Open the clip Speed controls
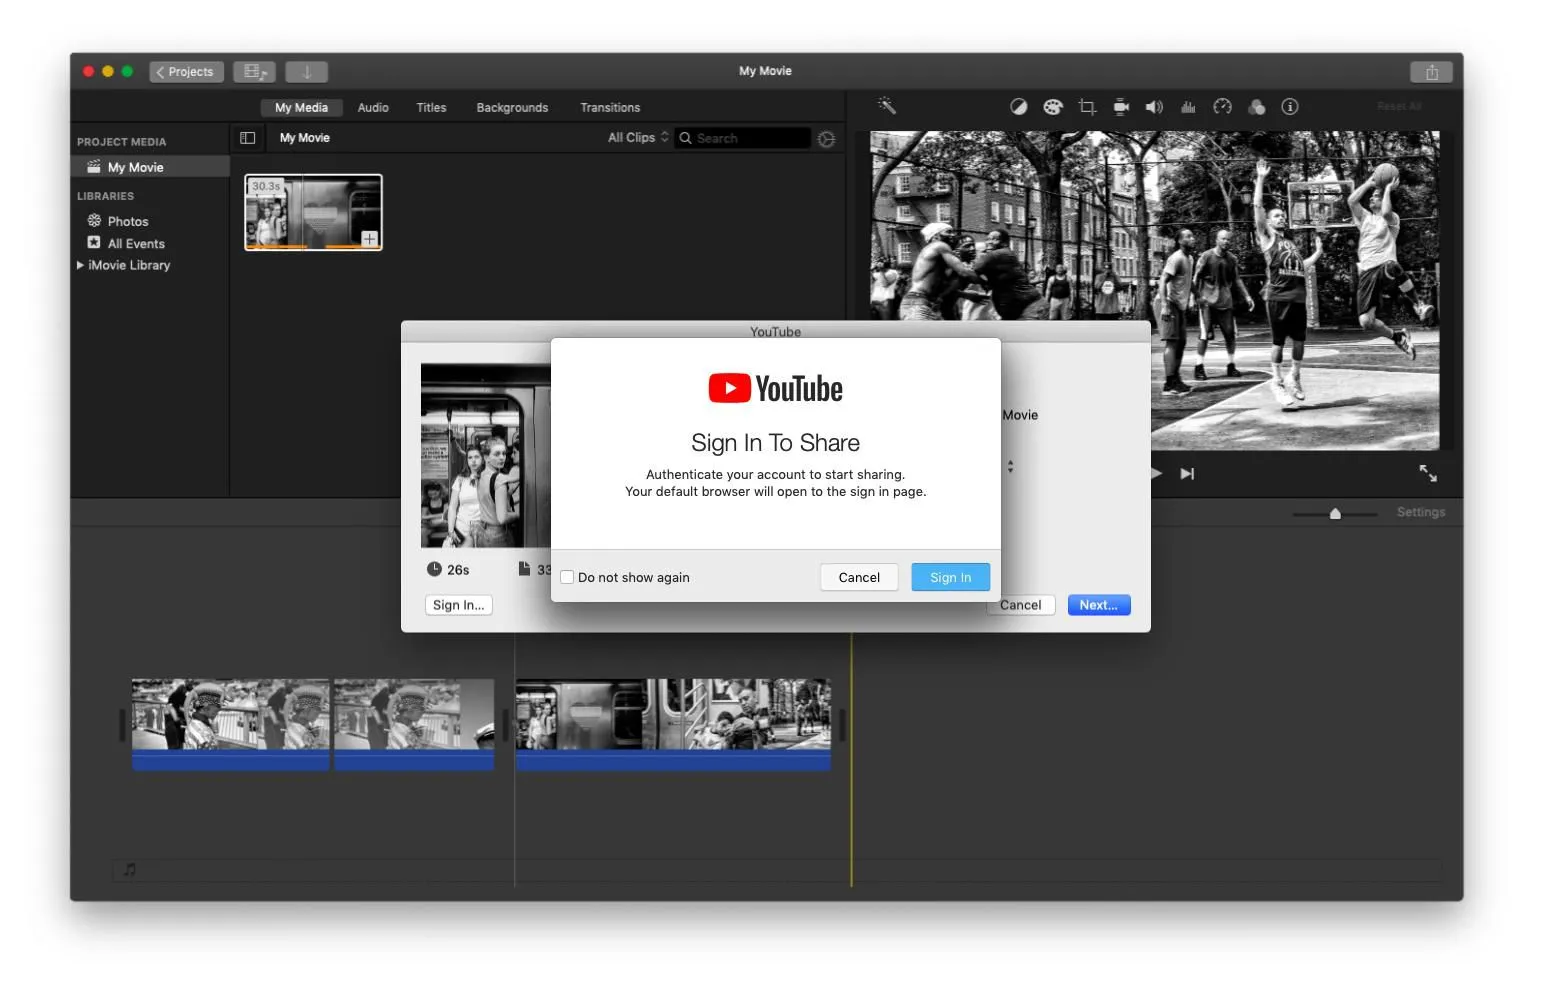Viewport: 1552px width, 989px height. pyautogui.click(x=1222, y=107)
